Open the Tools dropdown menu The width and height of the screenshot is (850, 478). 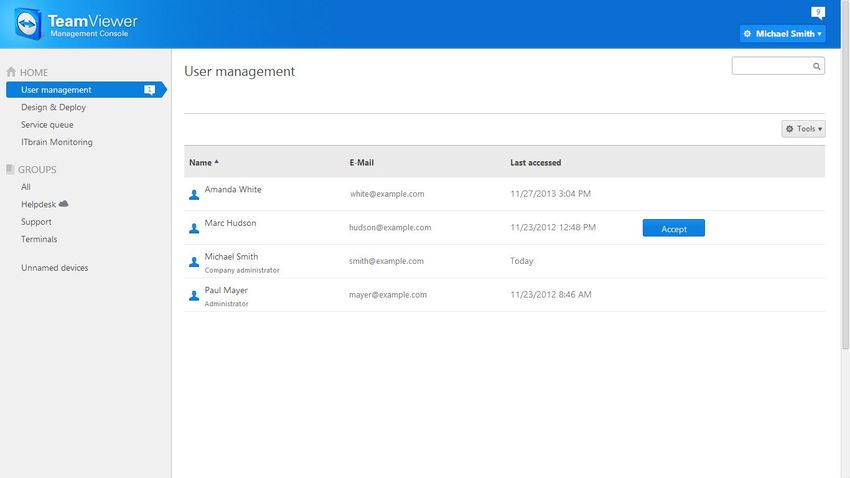click(803, 129)
